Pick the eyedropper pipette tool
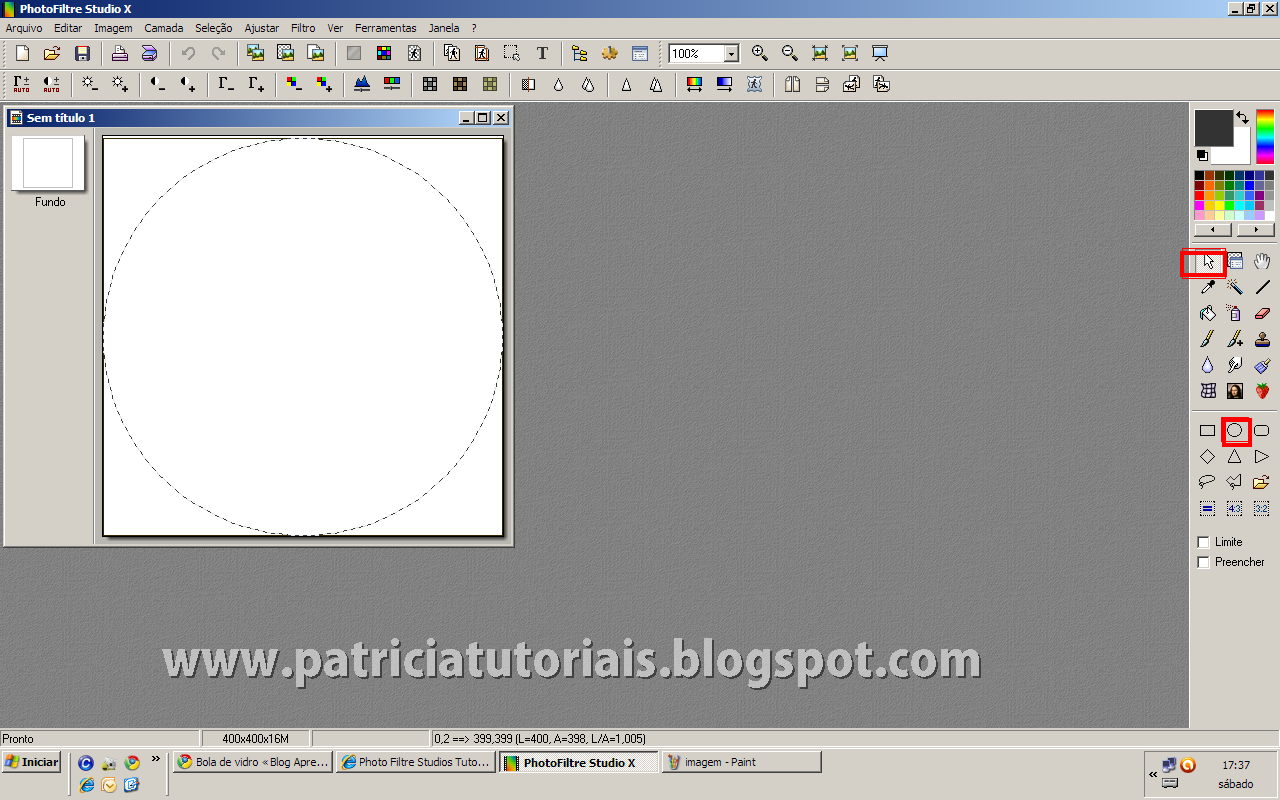The image size is (1280, 800). pos(1208,288)
